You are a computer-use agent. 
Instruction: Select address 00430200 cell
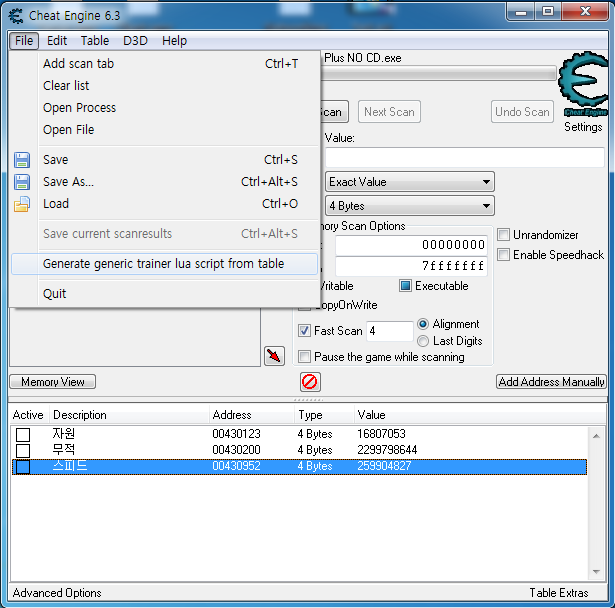pos(236,450)
